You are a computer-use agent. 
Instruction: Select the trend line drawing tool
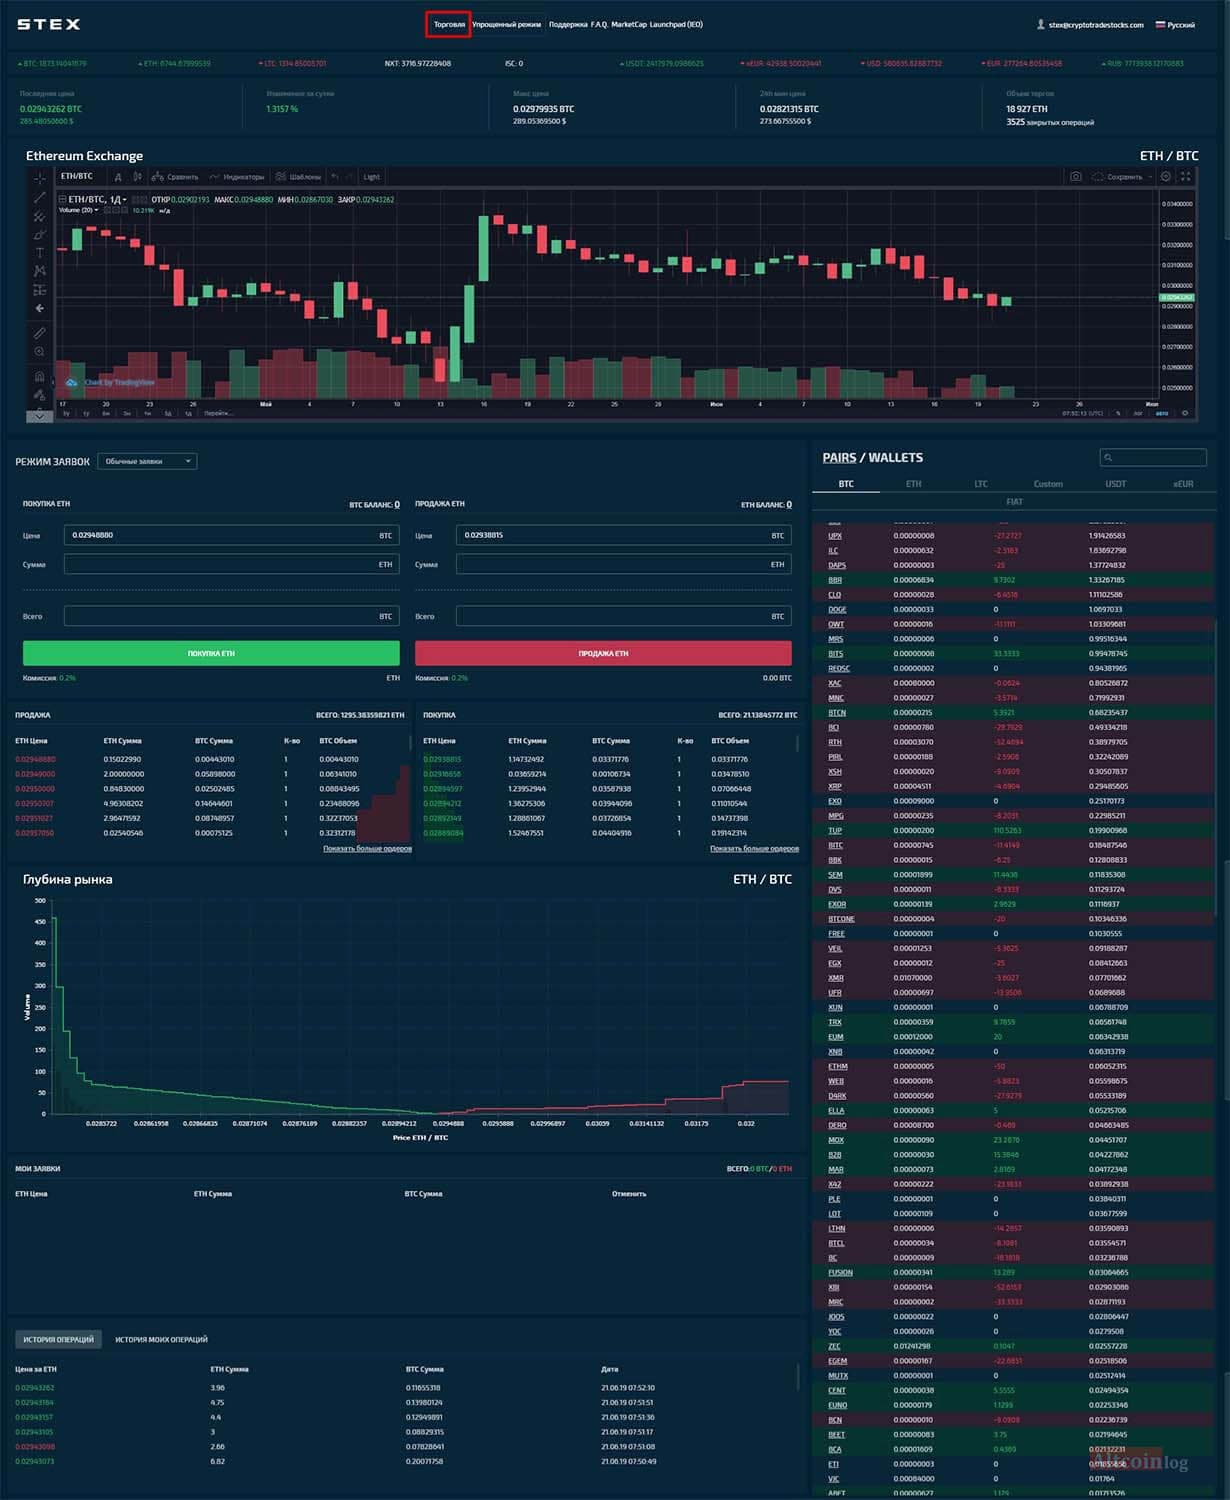tap(40, 197)
